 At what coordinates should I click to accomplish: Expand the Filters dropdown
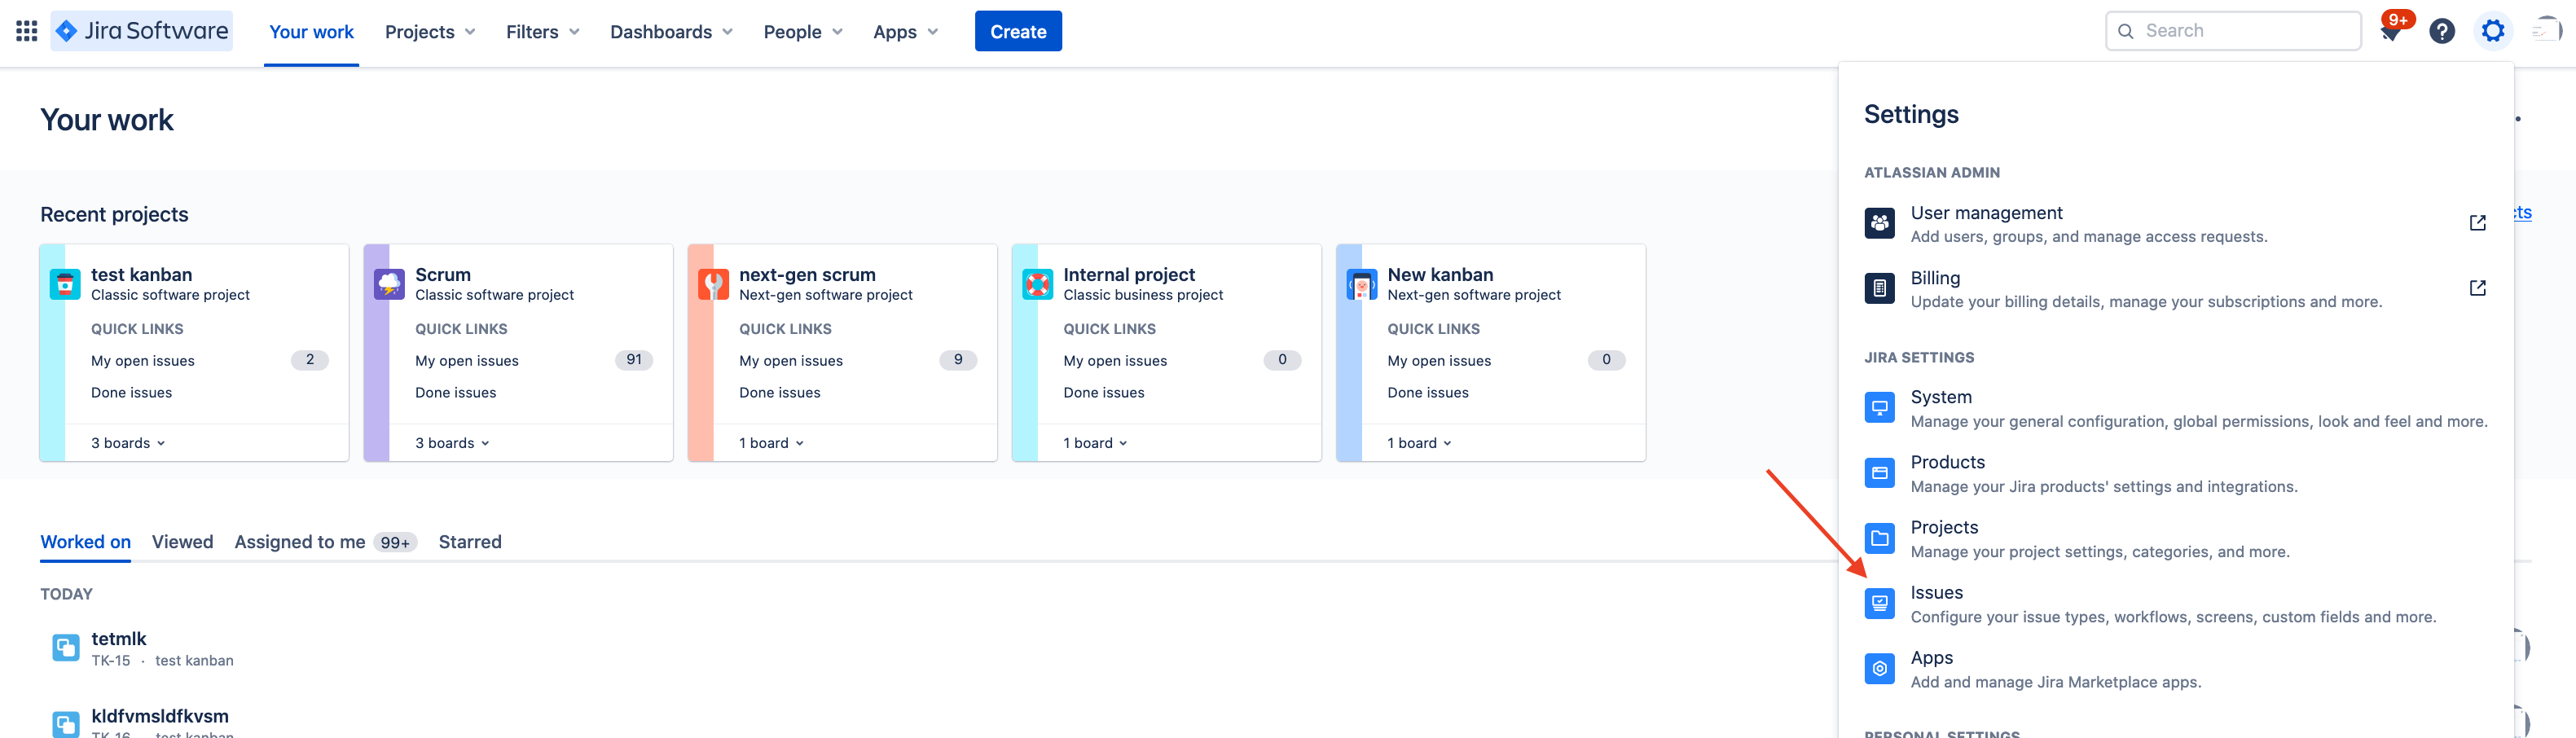pos(543,32)
